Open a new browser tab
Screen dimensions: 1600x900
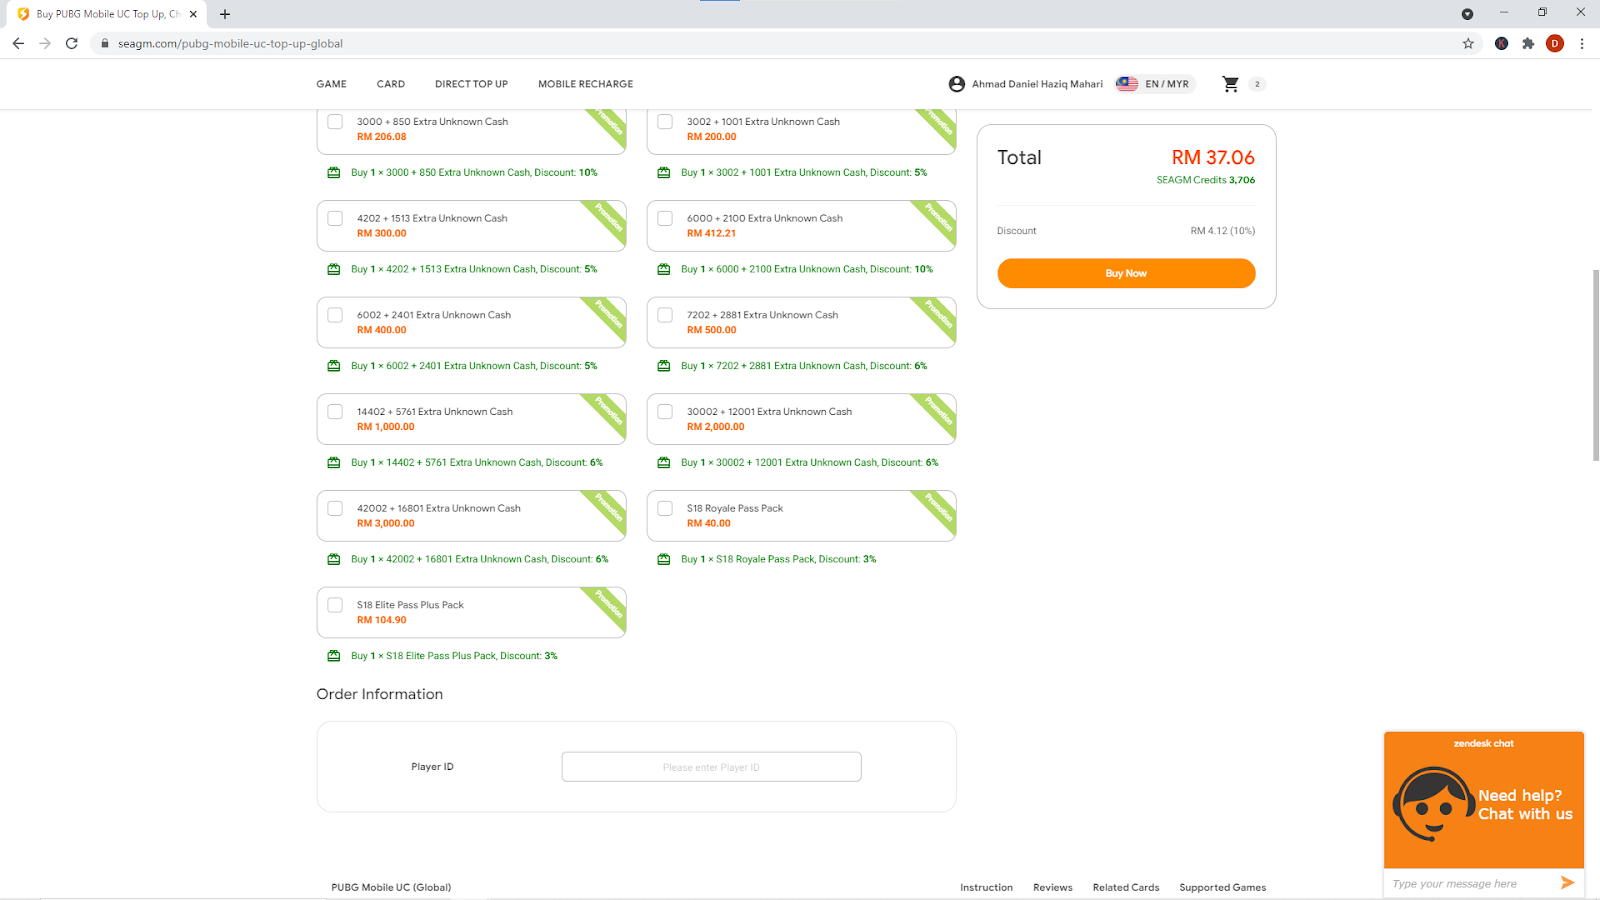pos(225,14)
